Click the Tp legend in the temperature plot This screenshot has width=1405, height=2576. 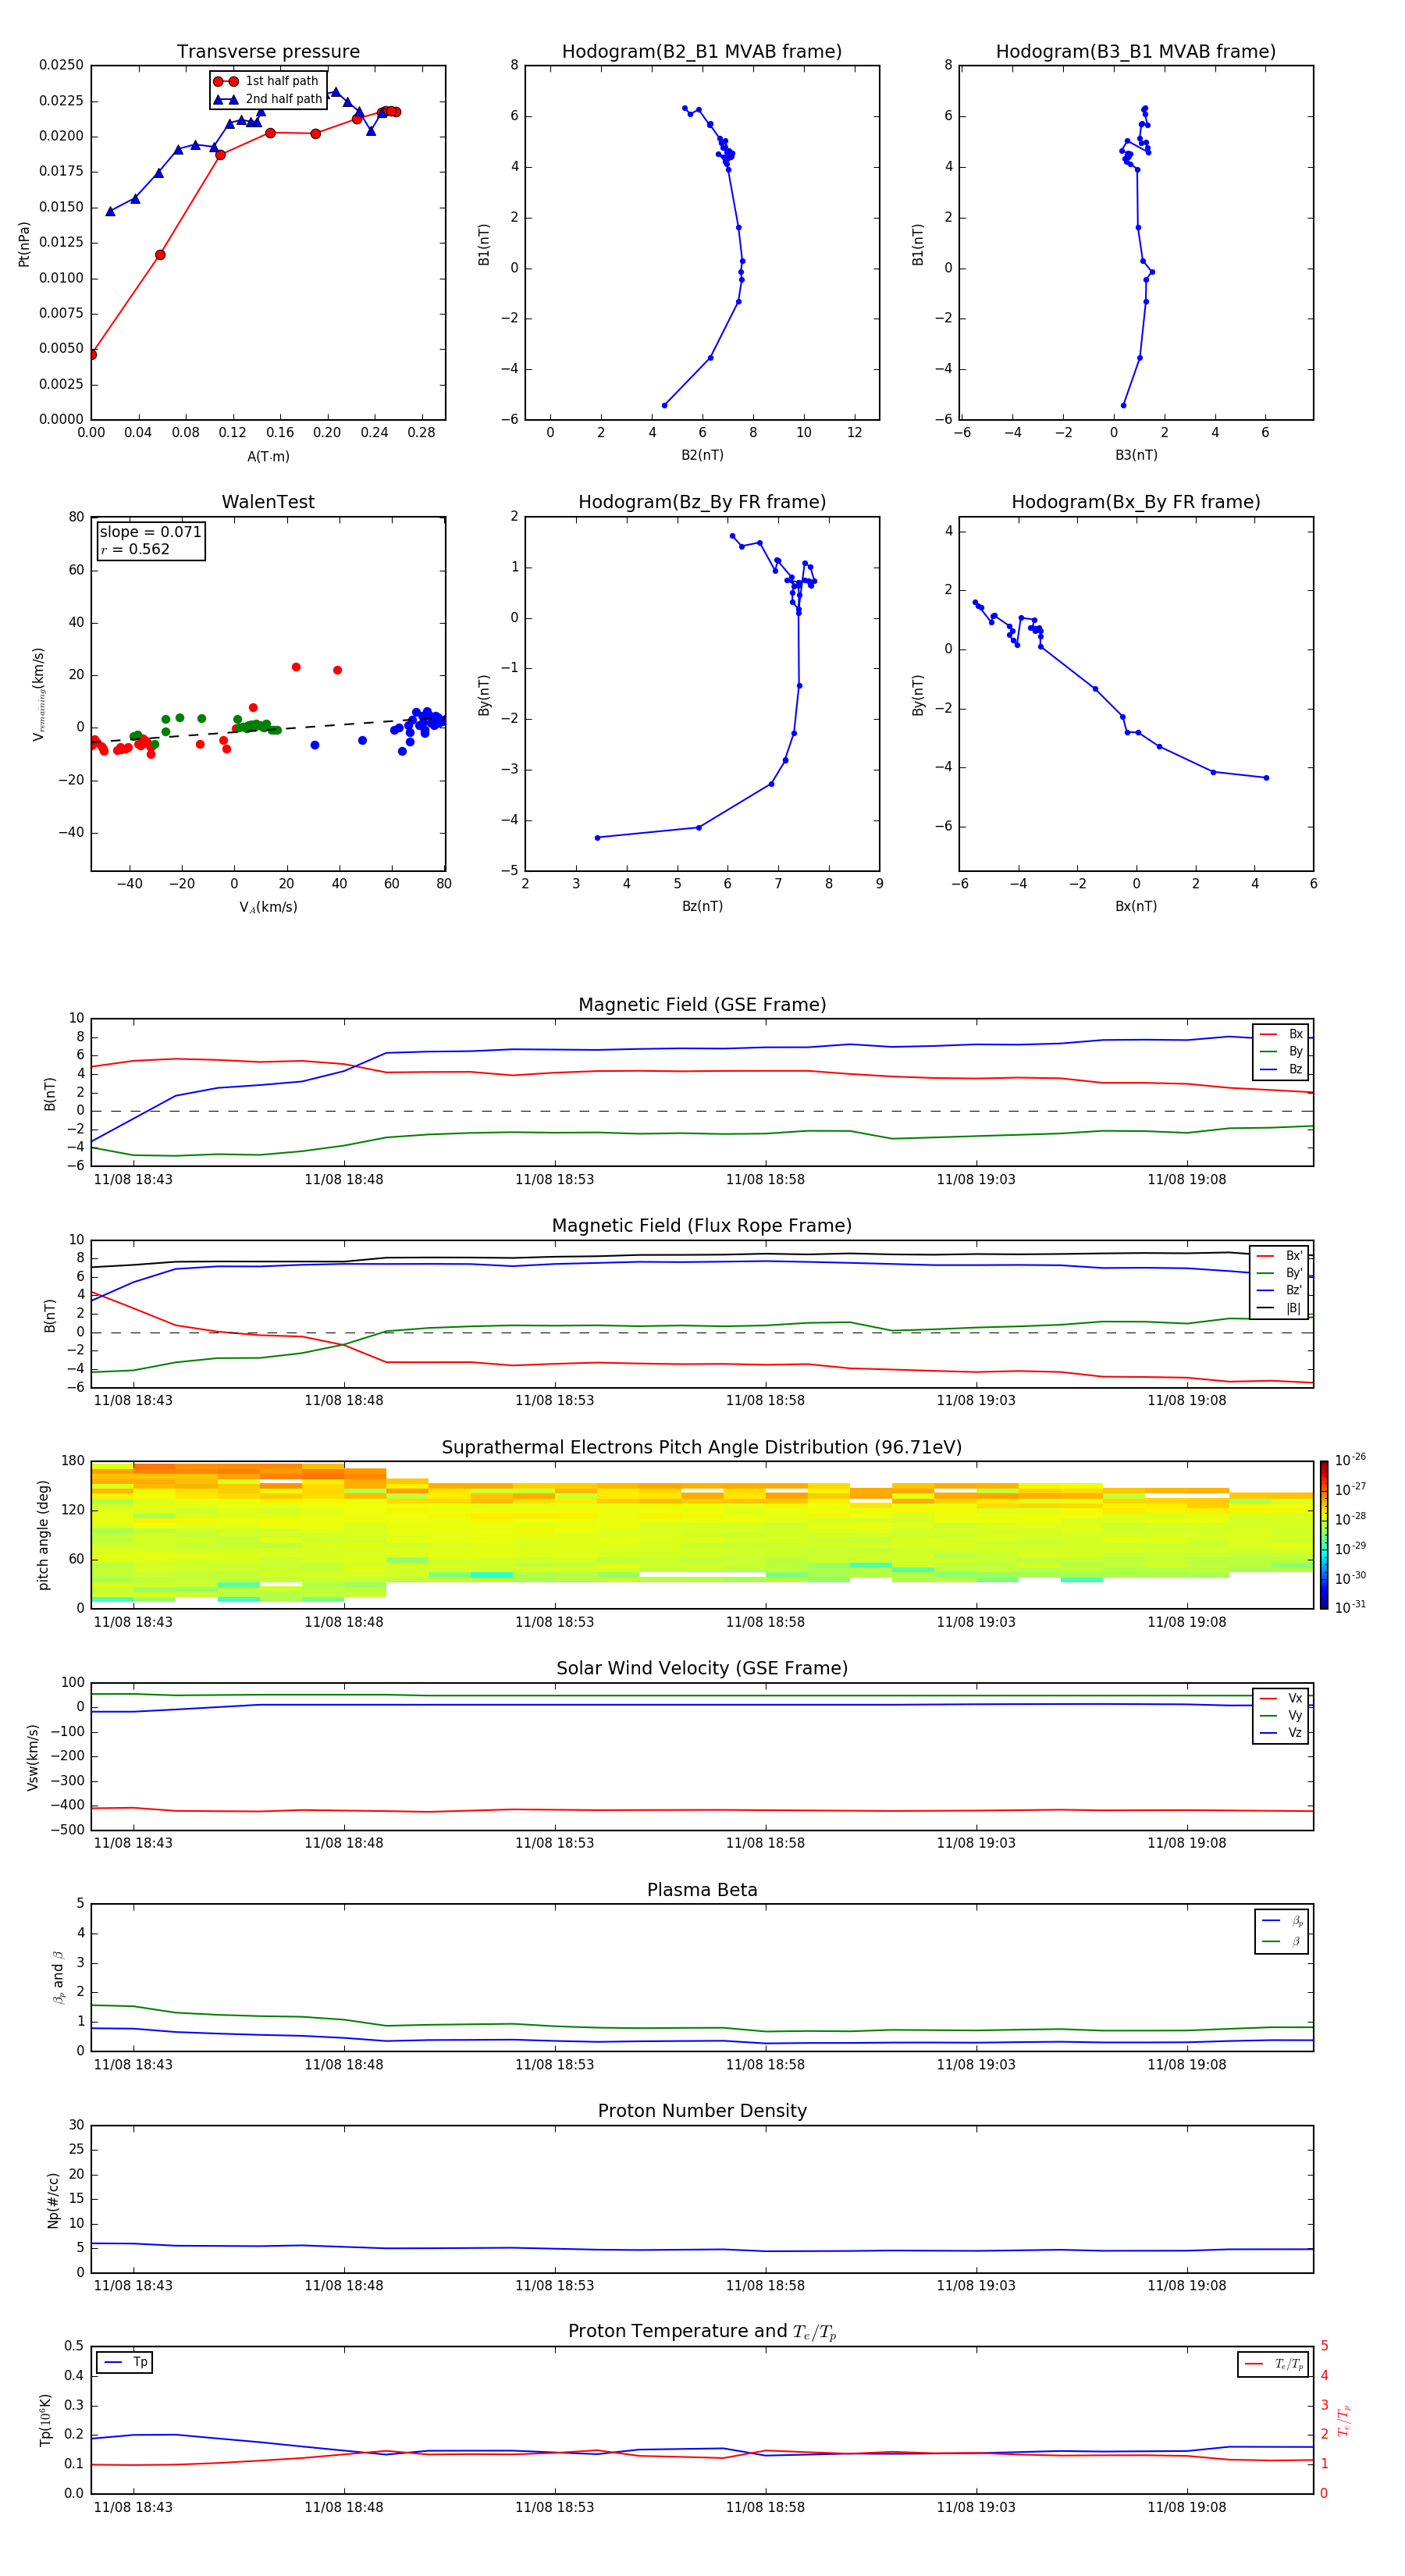[125, 2362]
